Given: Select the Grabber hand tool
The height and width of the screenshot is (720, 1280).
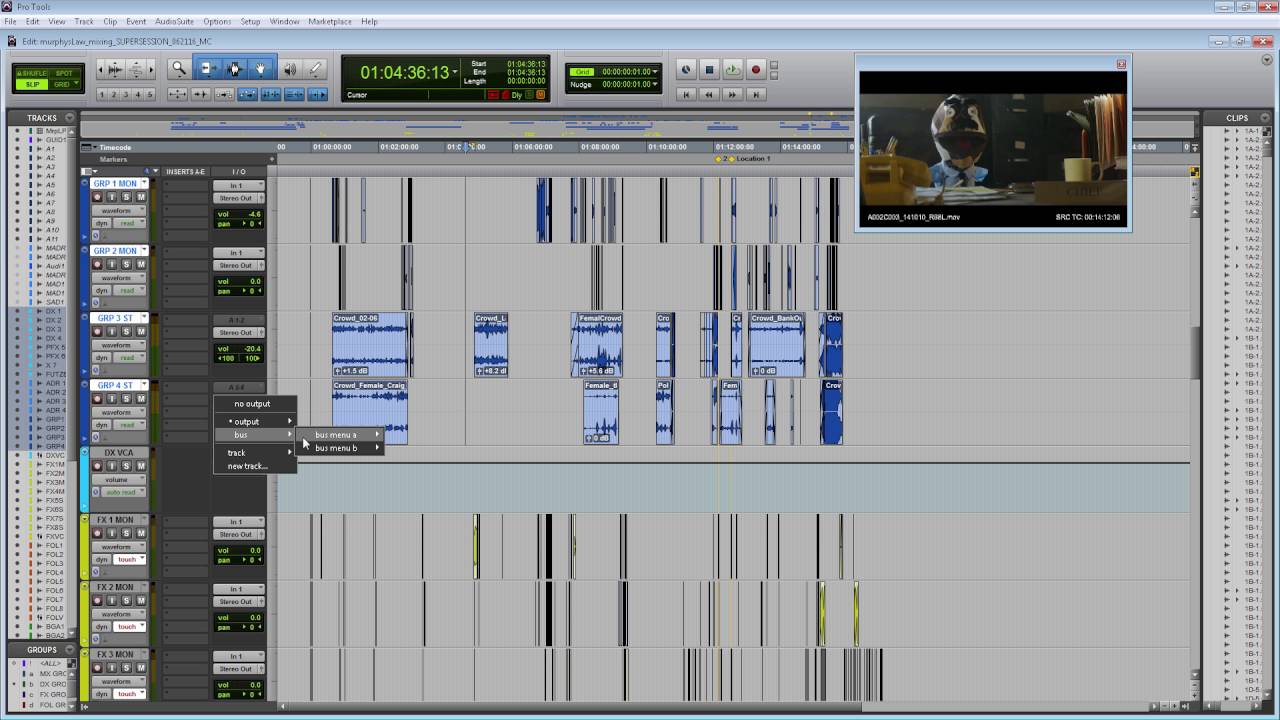Looking at the screenshot, I should 260,69.
